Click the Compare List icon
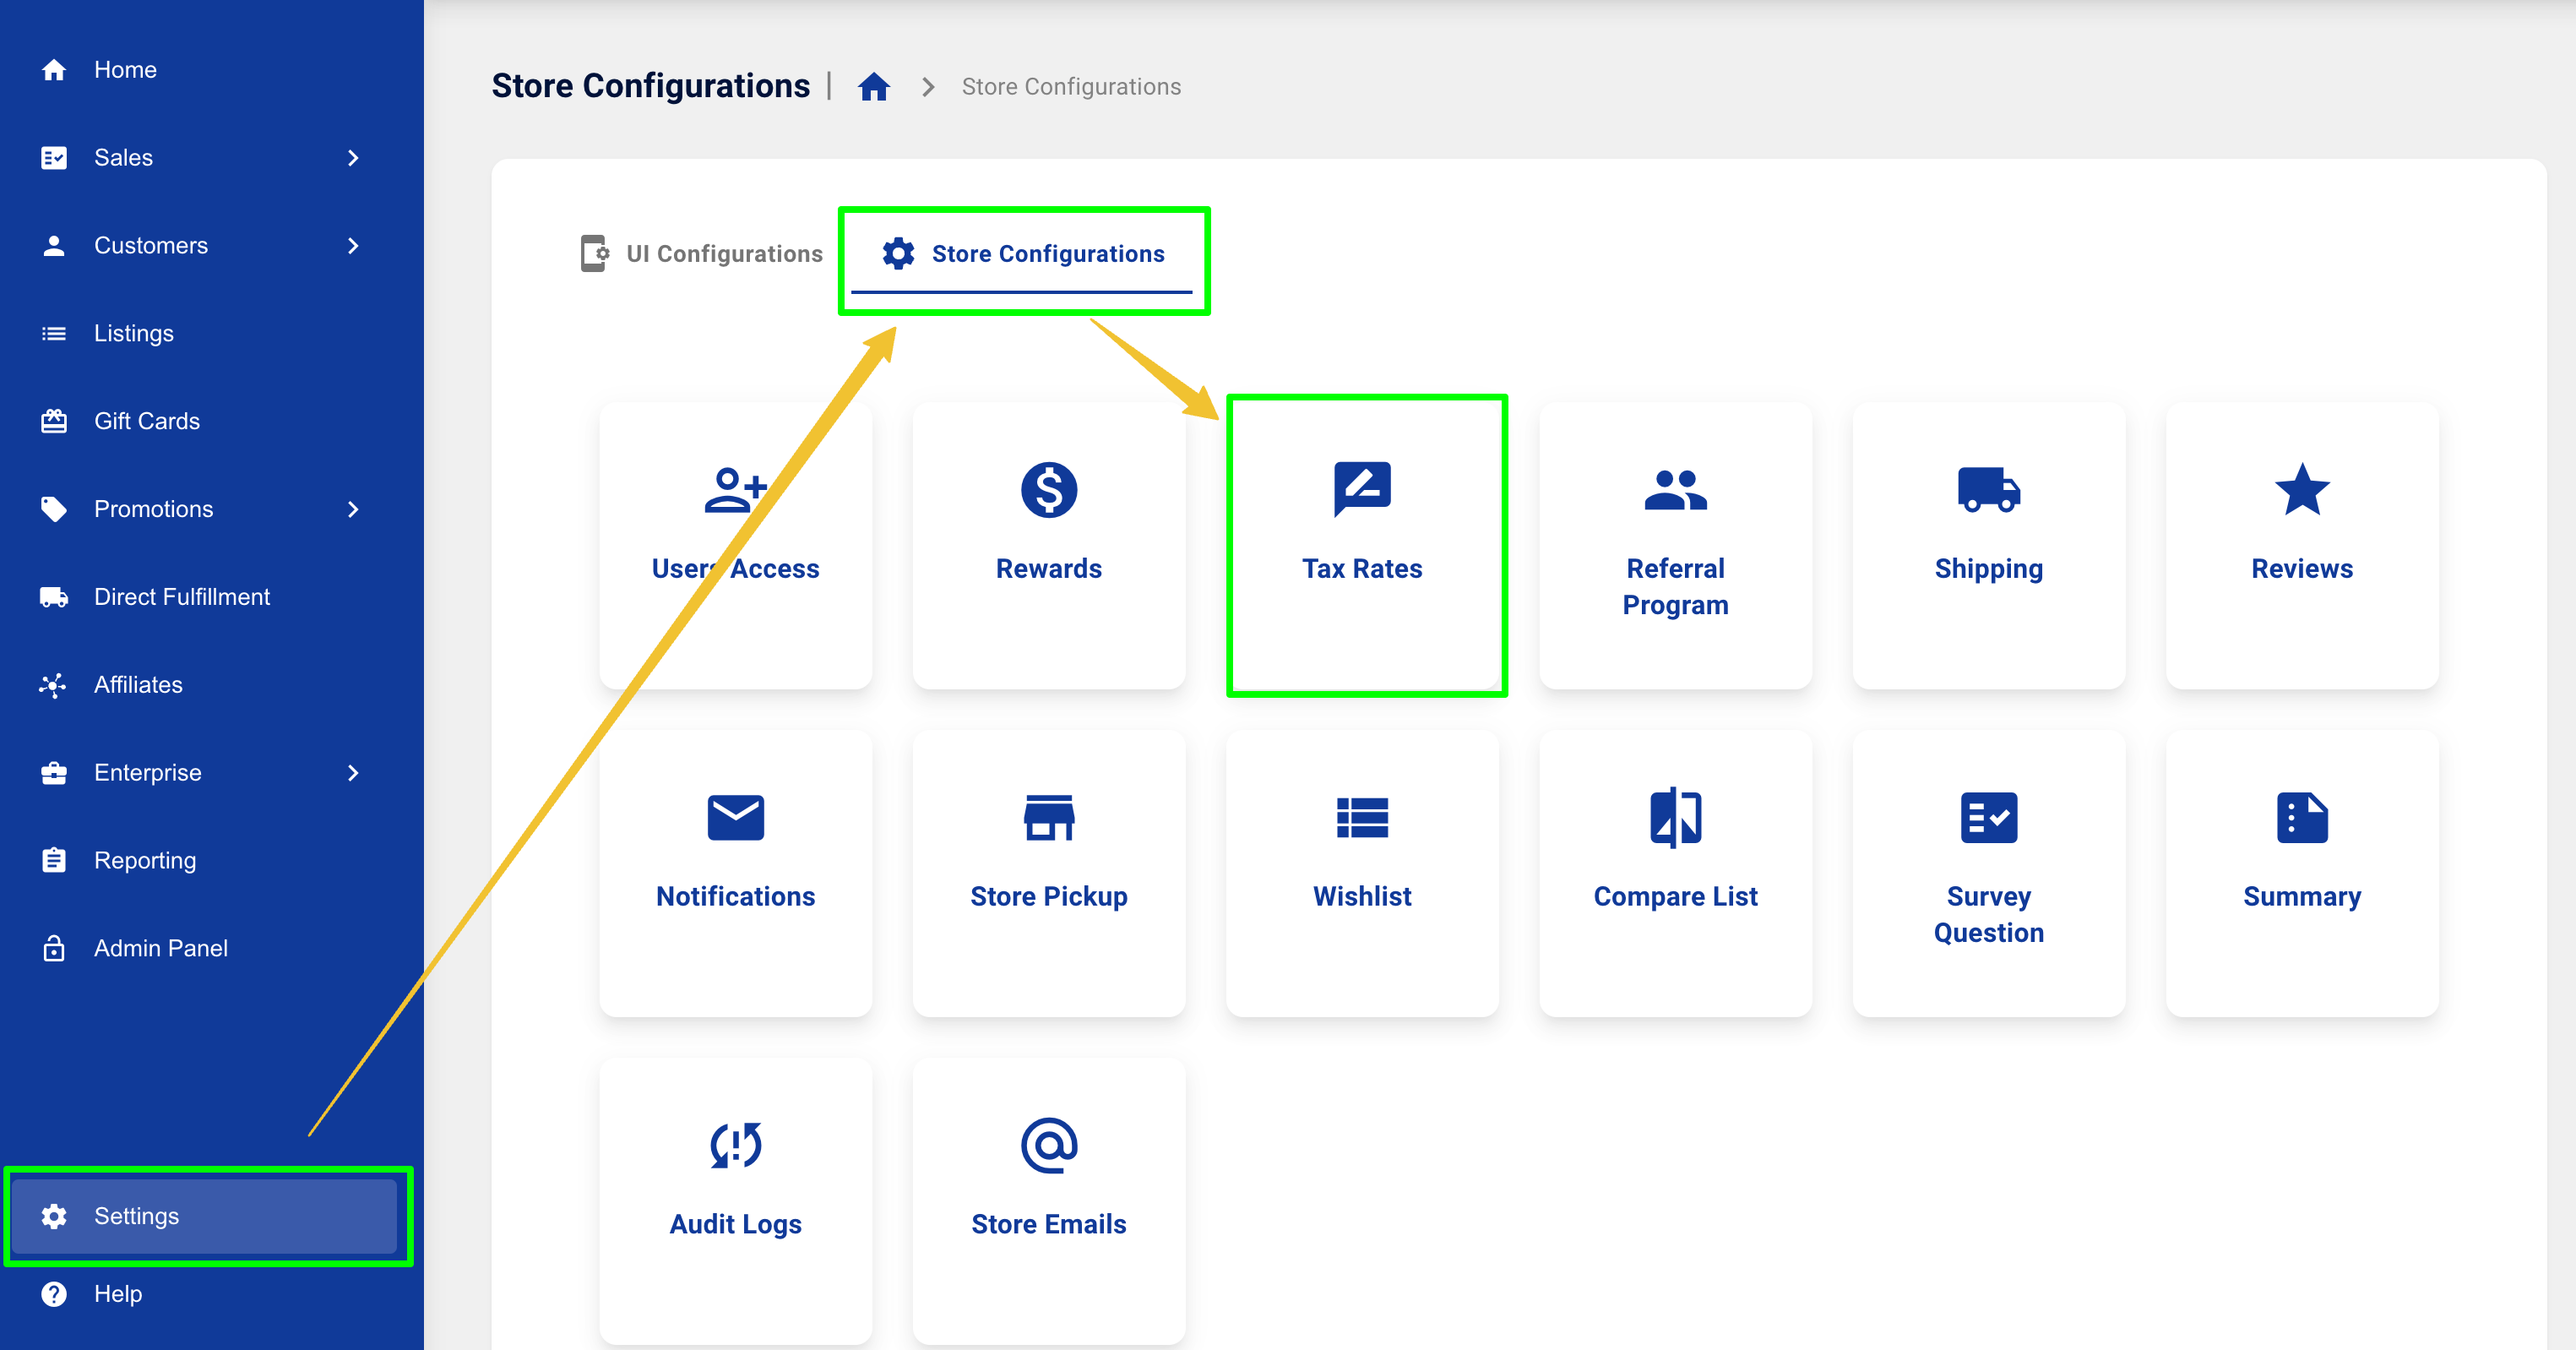Viewport: 2576px width, 1350px height. pos(1675,818)
